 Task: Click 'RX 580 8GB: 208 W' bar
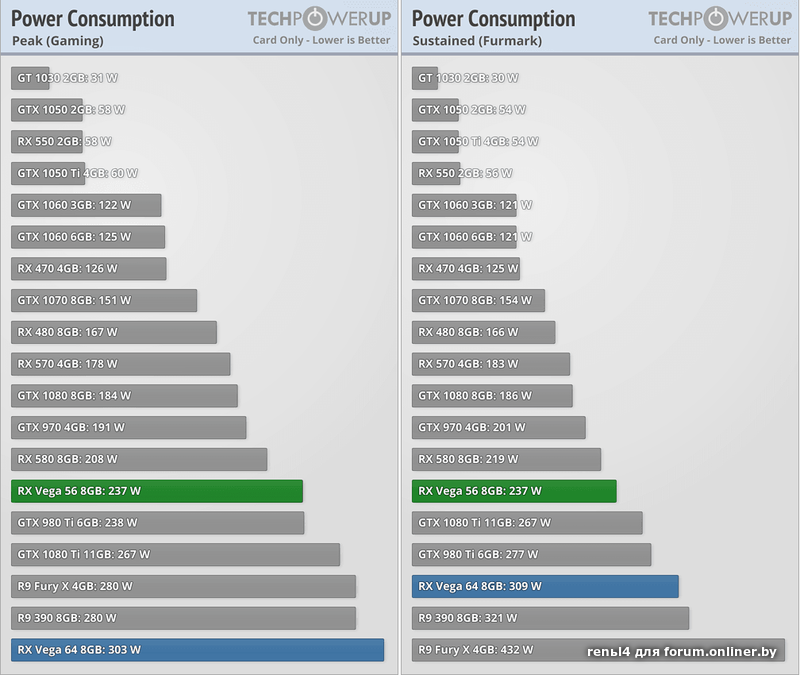139,459
